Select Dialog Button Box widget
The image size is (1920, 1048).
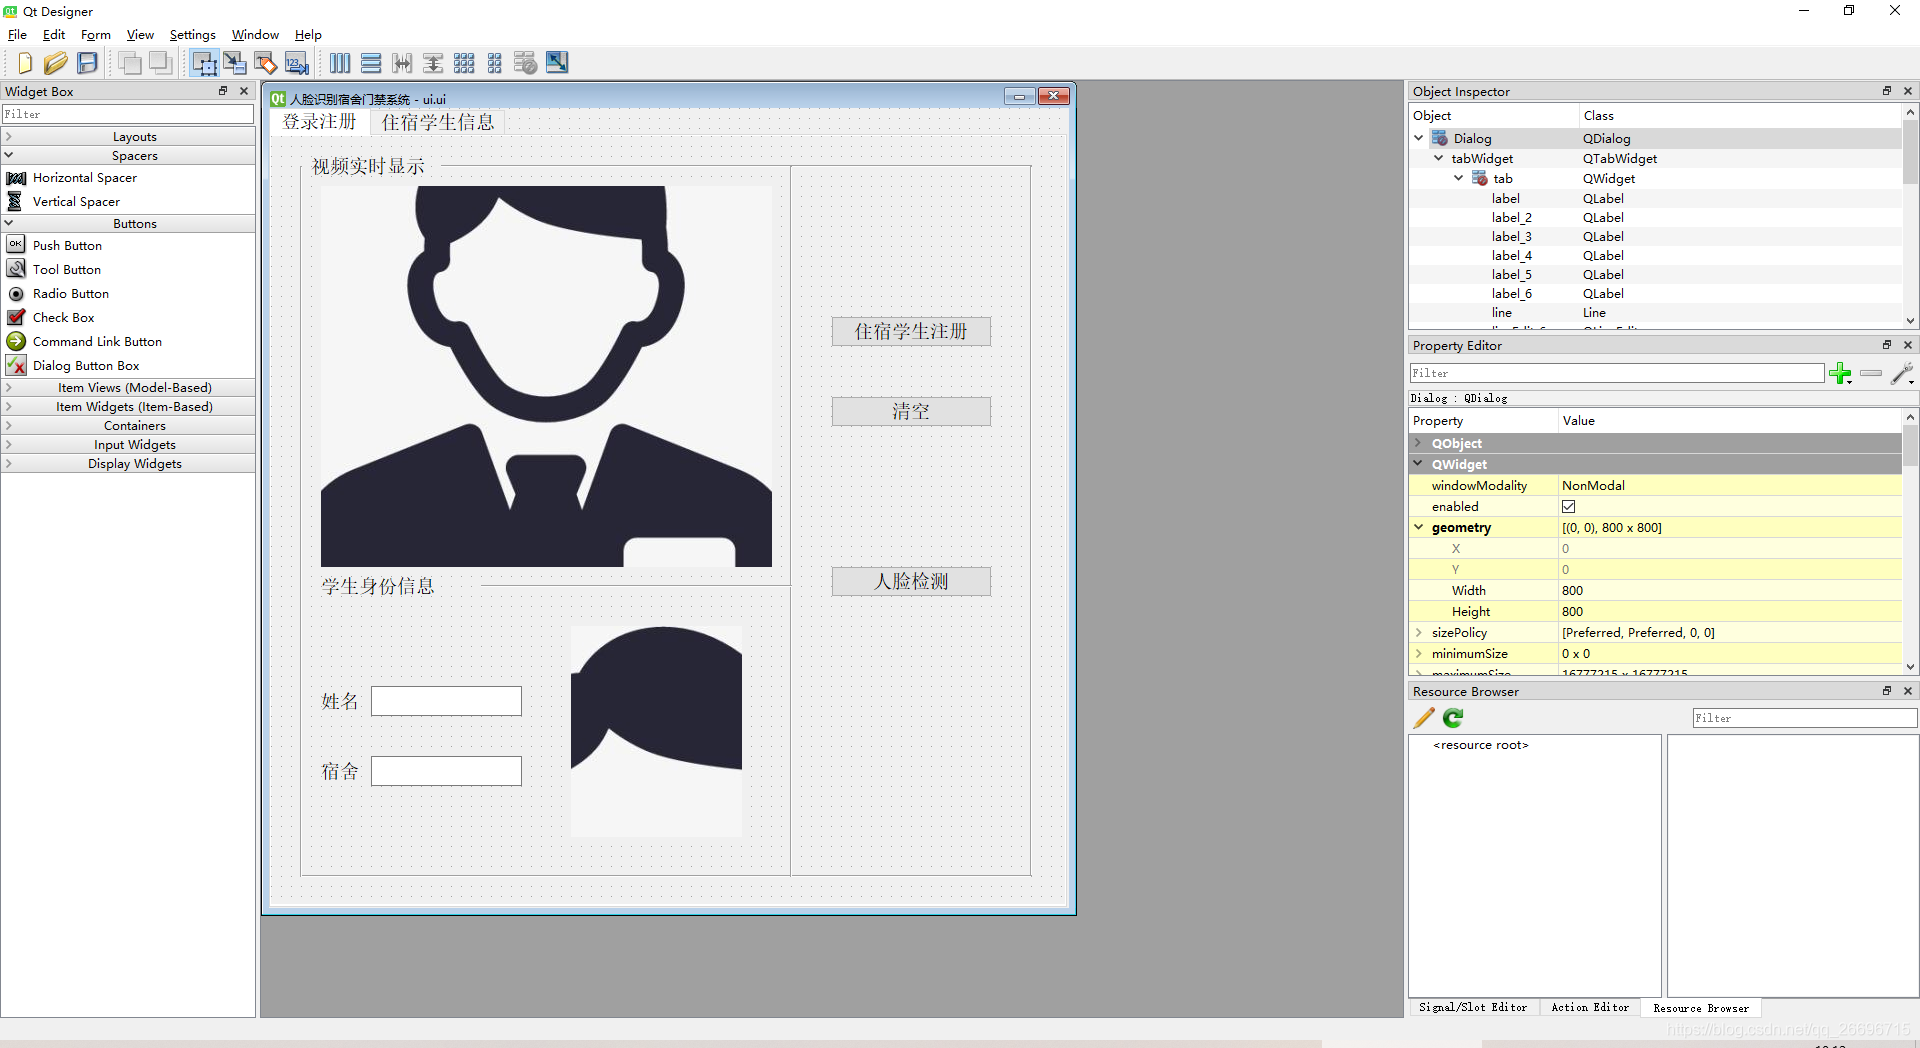(85, 365)
